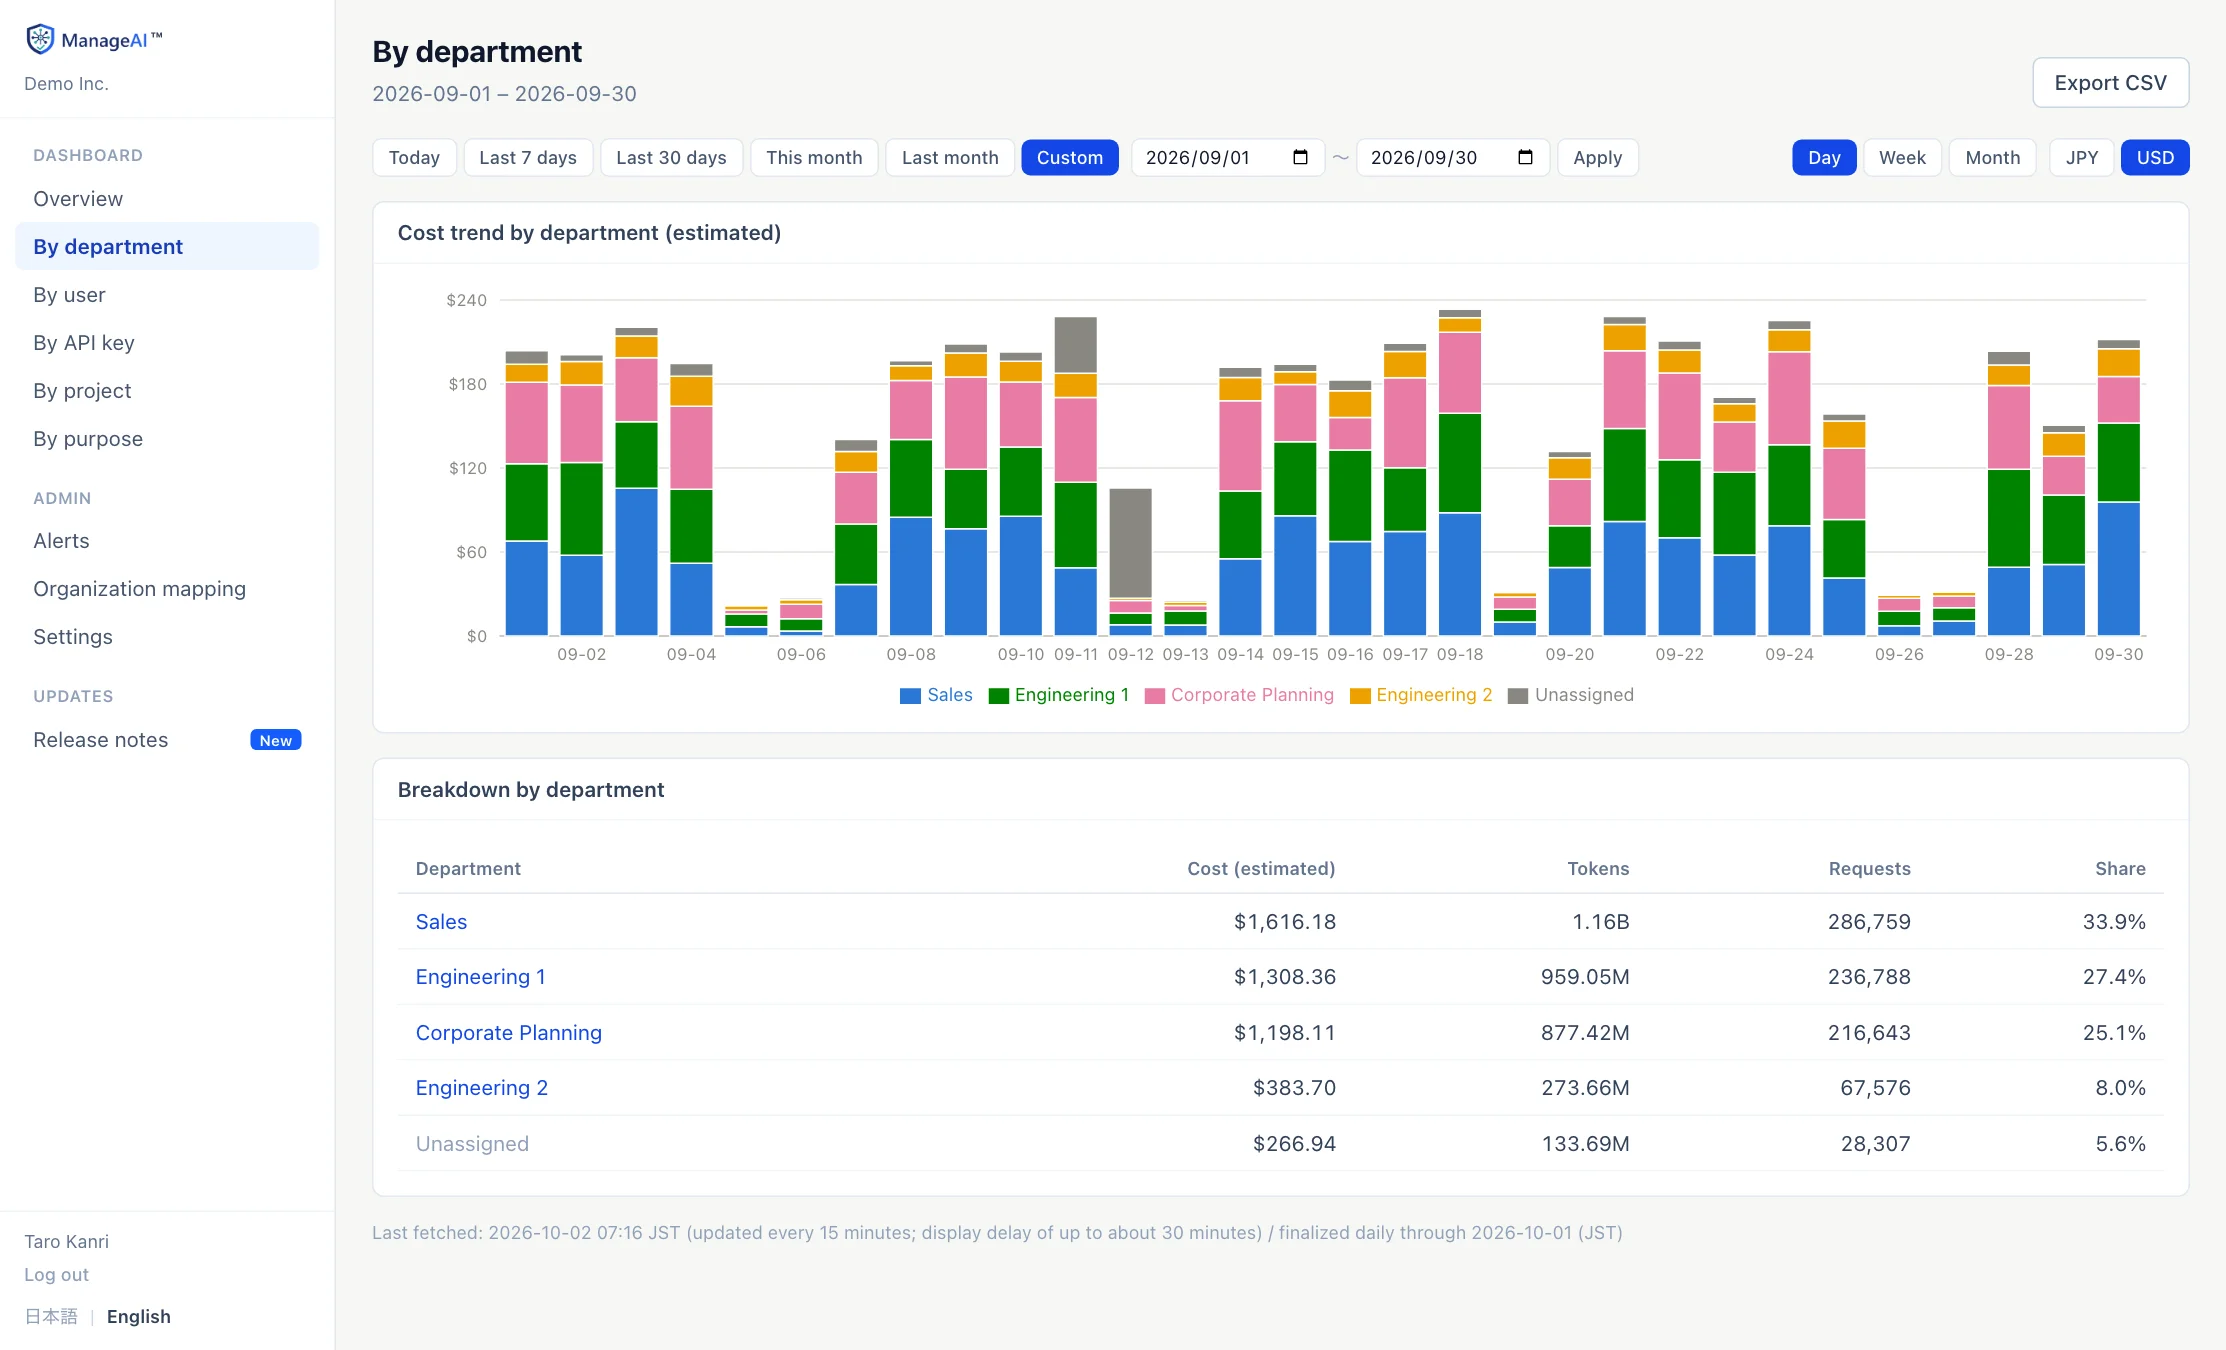This screenshot has width=2226, height=1350.
Task: Open By purpose page
Action: tap(167, 438)
